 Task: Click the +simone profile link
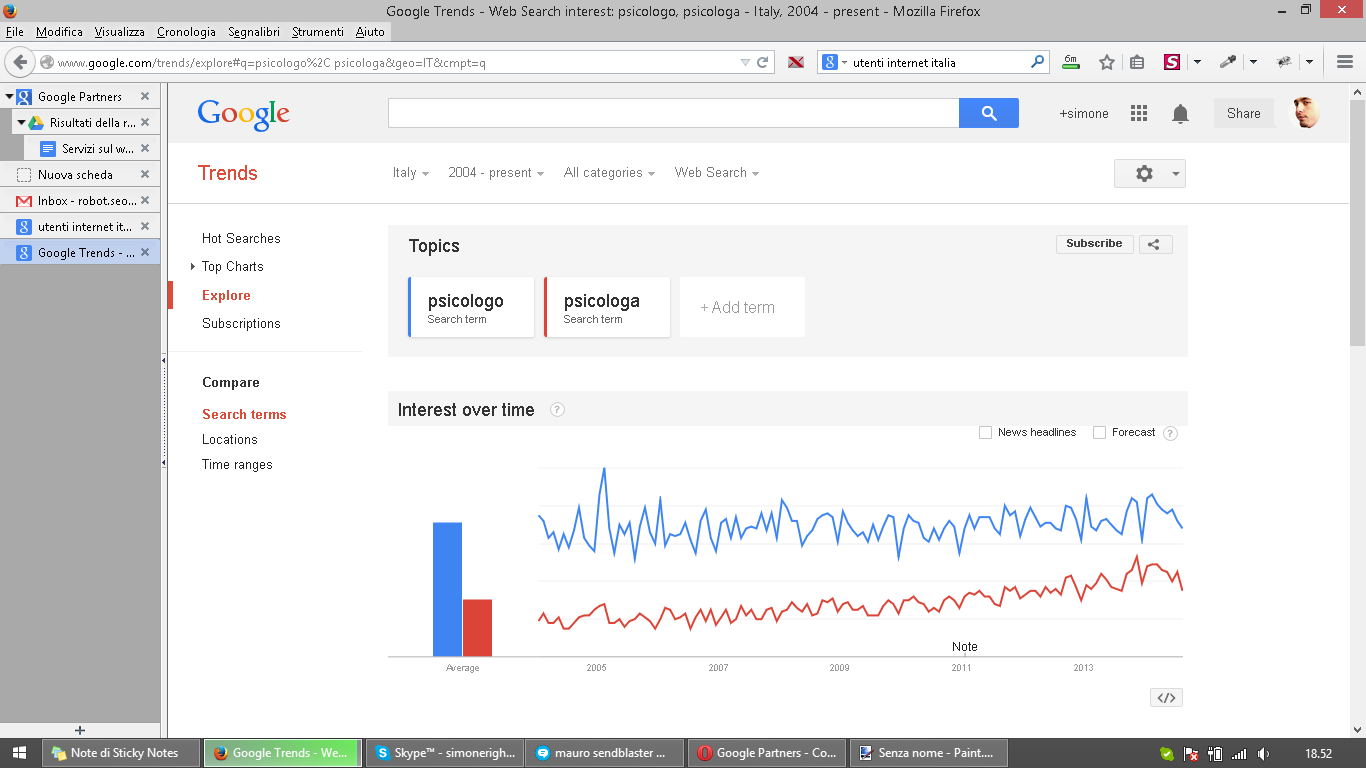tap(1084, 114)
